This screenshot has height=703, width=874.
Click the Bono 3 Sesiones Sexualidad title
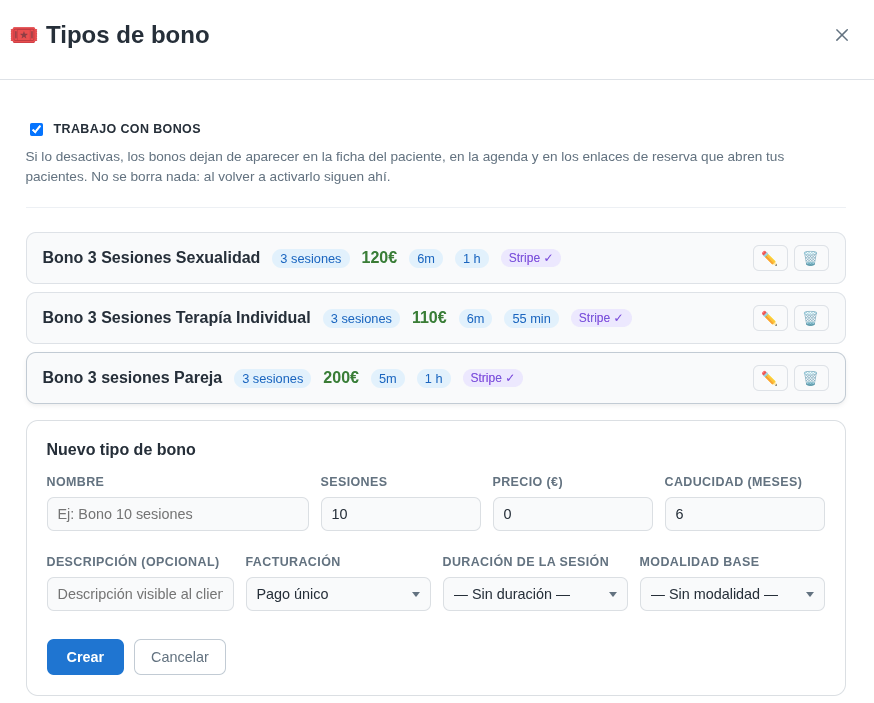[x=151, y=258]
